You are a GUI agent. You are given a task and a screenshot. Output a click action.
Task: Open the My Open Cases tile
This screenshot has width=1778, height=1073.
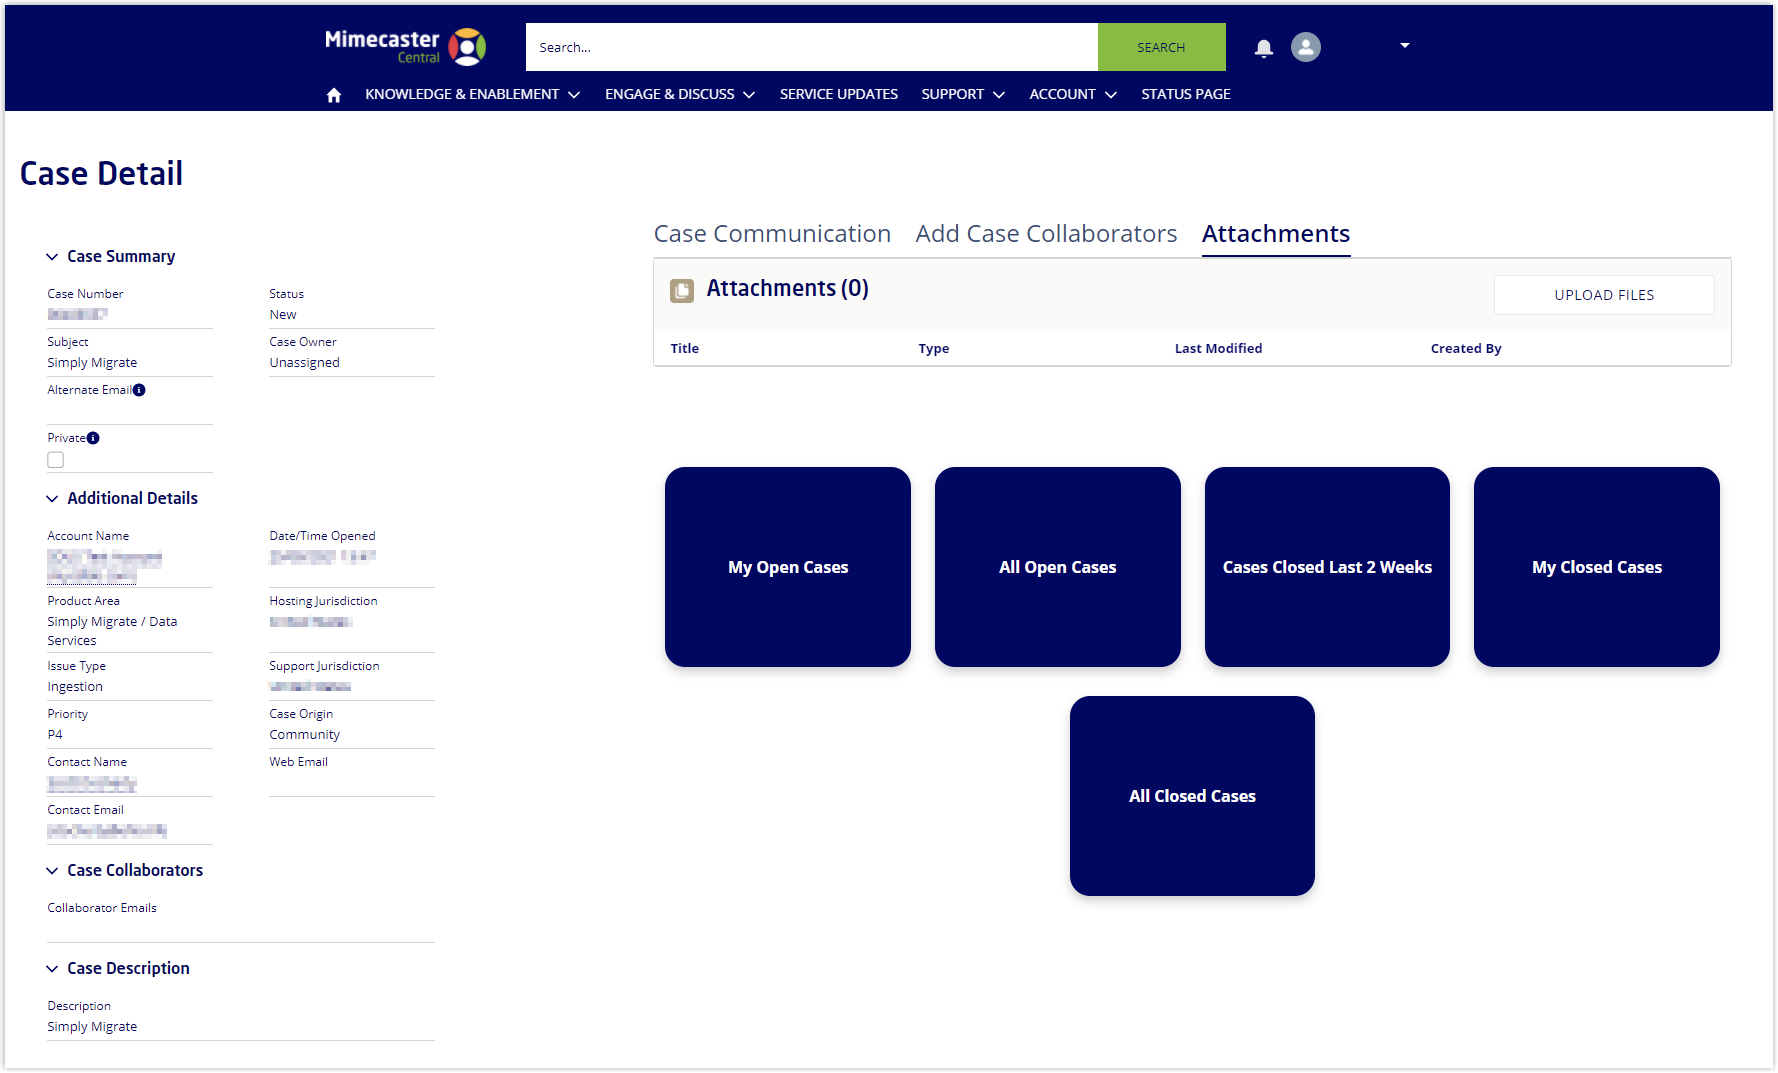(788, 567)
